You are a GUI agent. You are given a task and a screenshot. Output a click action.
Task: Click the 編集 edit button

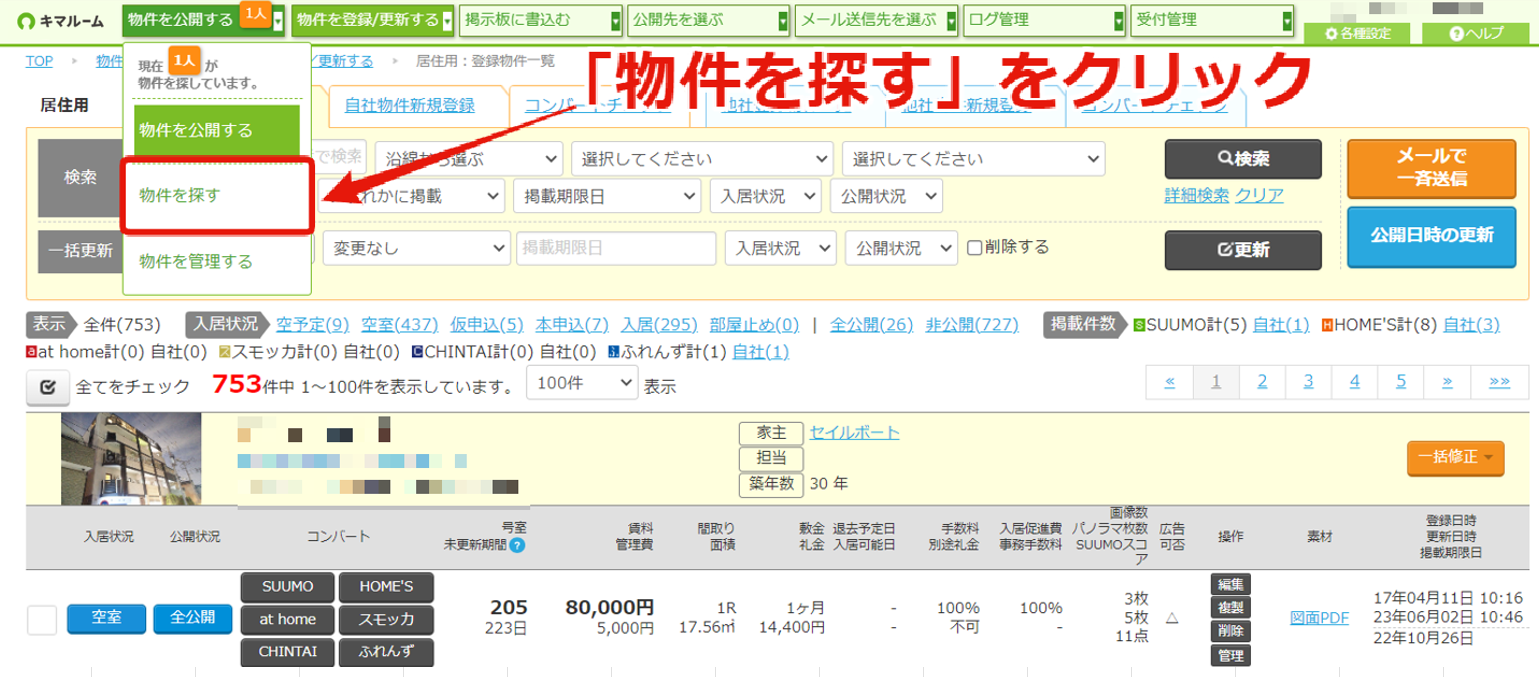(x=1231, y=584)
